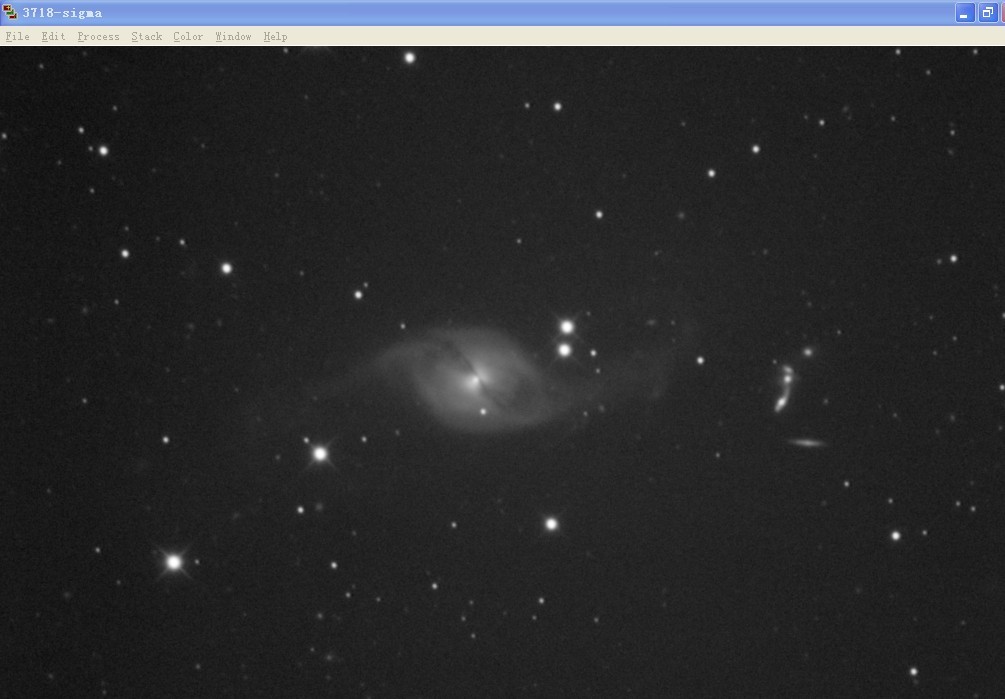Open the Color menu
Screen dimensions: 1005x699
[188, 37]
